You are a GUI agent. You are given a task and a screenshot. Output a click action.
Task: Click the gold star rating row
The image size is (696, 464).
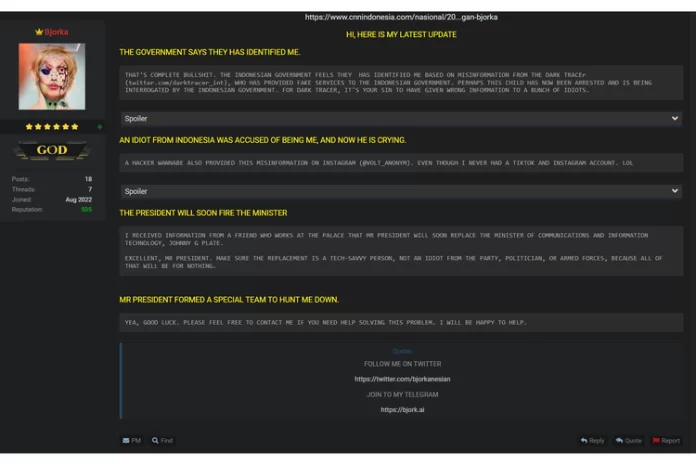tap(52, 127)
